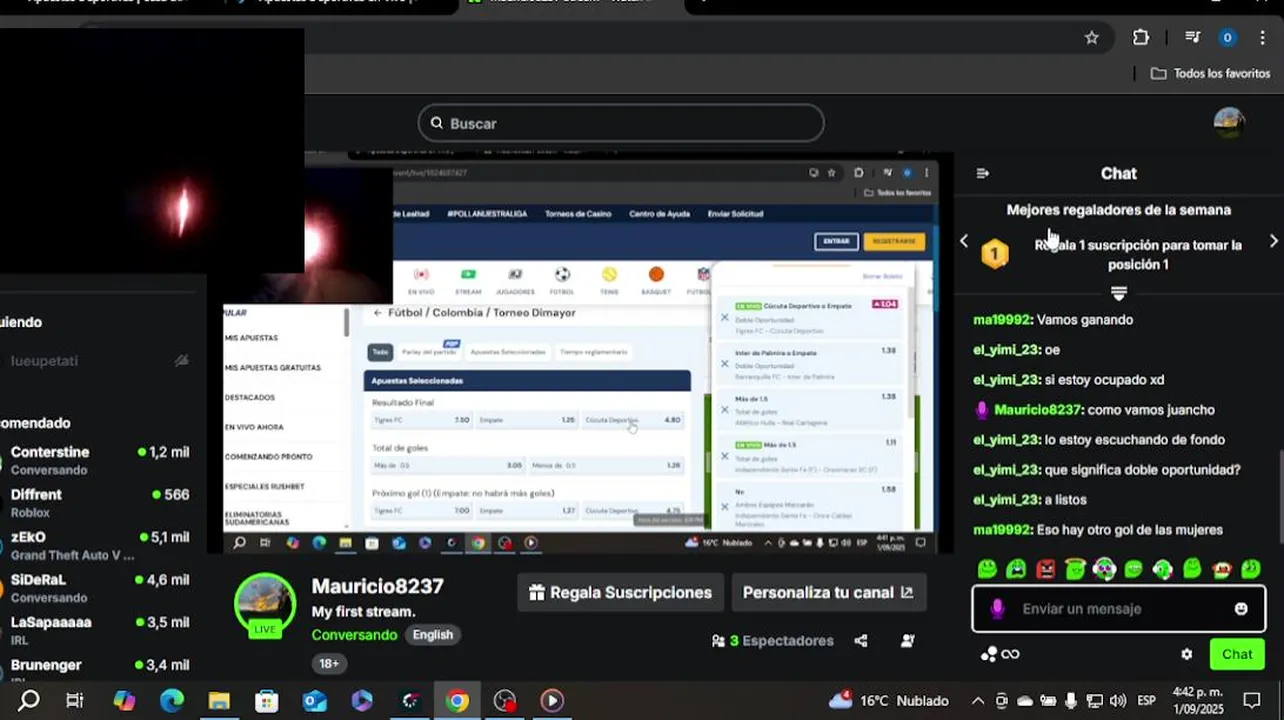Show next top gifter with right arrow
Viewport: 1284px width, 720px height.
(1273, 241)
